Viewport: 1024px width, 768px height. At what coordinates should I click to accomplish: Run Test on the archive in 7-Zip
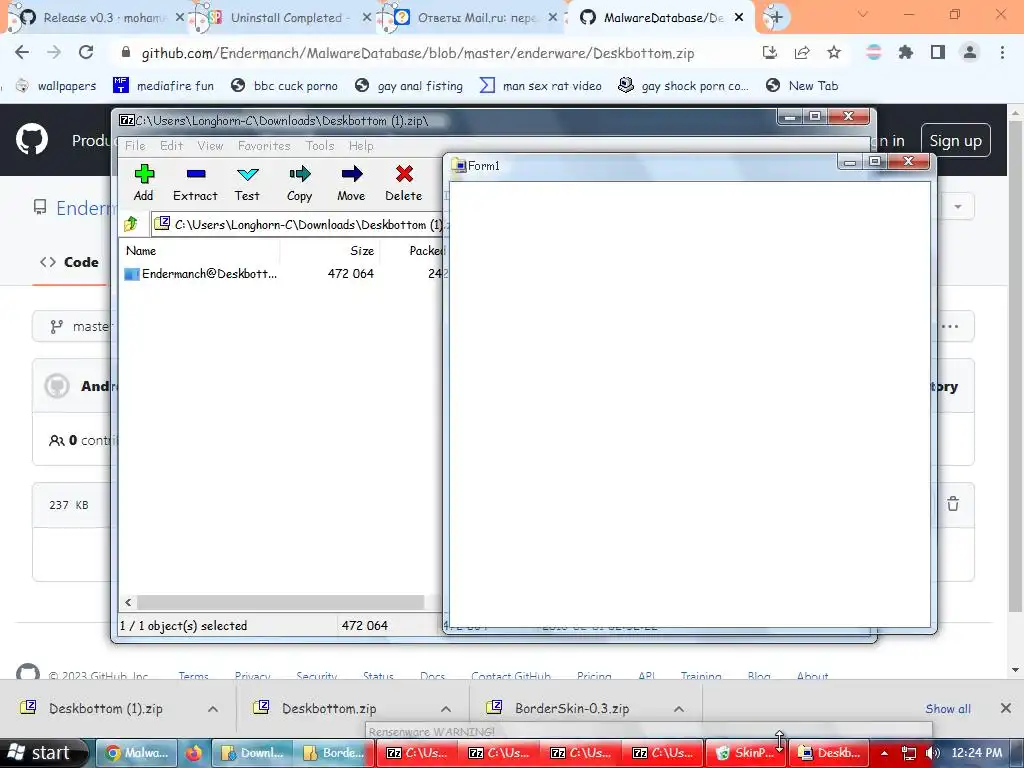[248, 183]
